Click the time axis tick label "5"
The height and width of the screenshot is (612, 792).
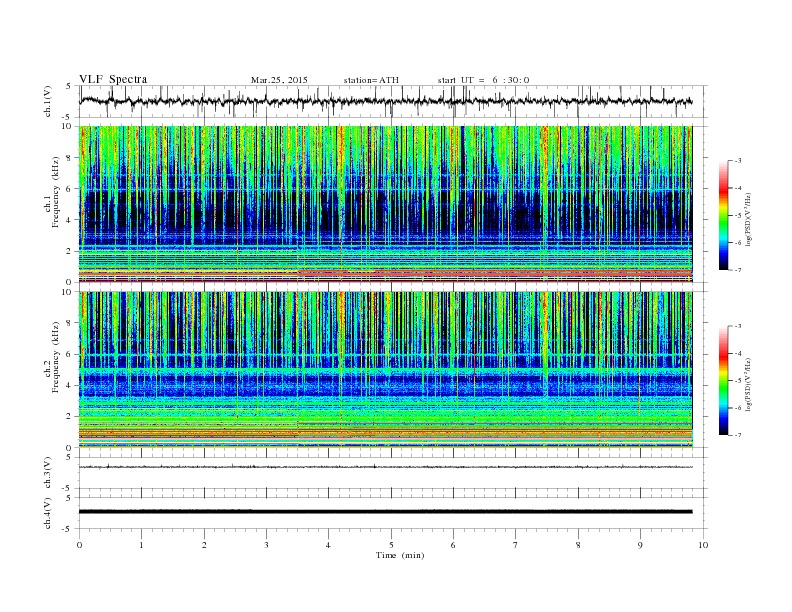click(391, 545)
